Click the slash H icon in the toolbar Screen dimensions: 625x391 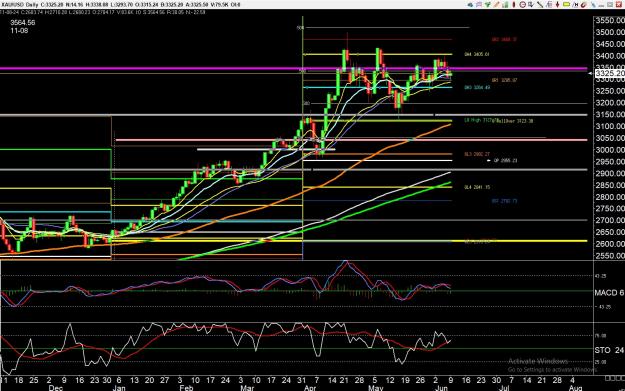[x=576, y=4]
